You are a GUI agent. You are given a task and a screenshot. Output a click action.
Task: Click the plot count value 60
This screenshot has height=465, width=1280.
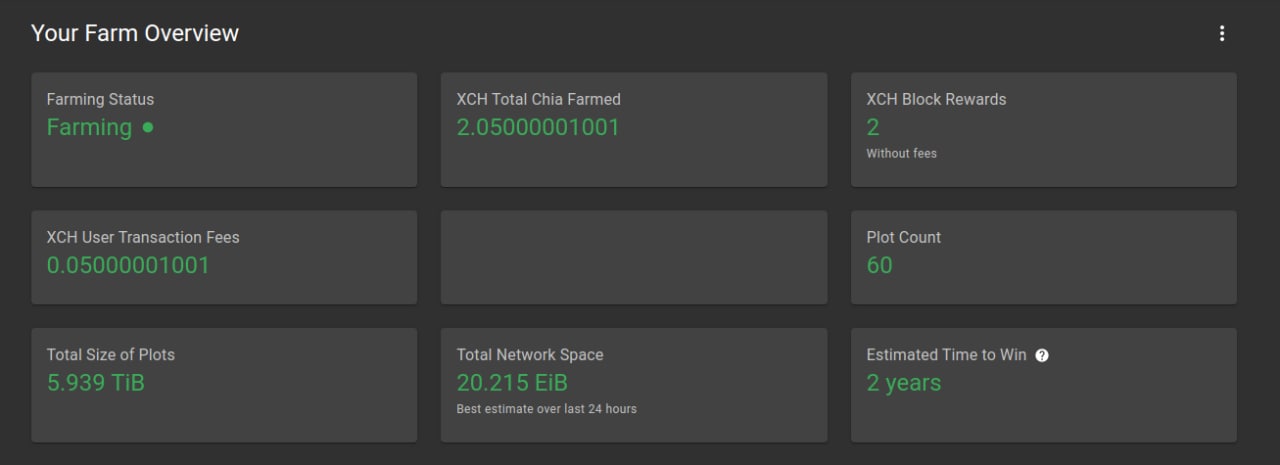pyautogui.click(x=879, y=265)
